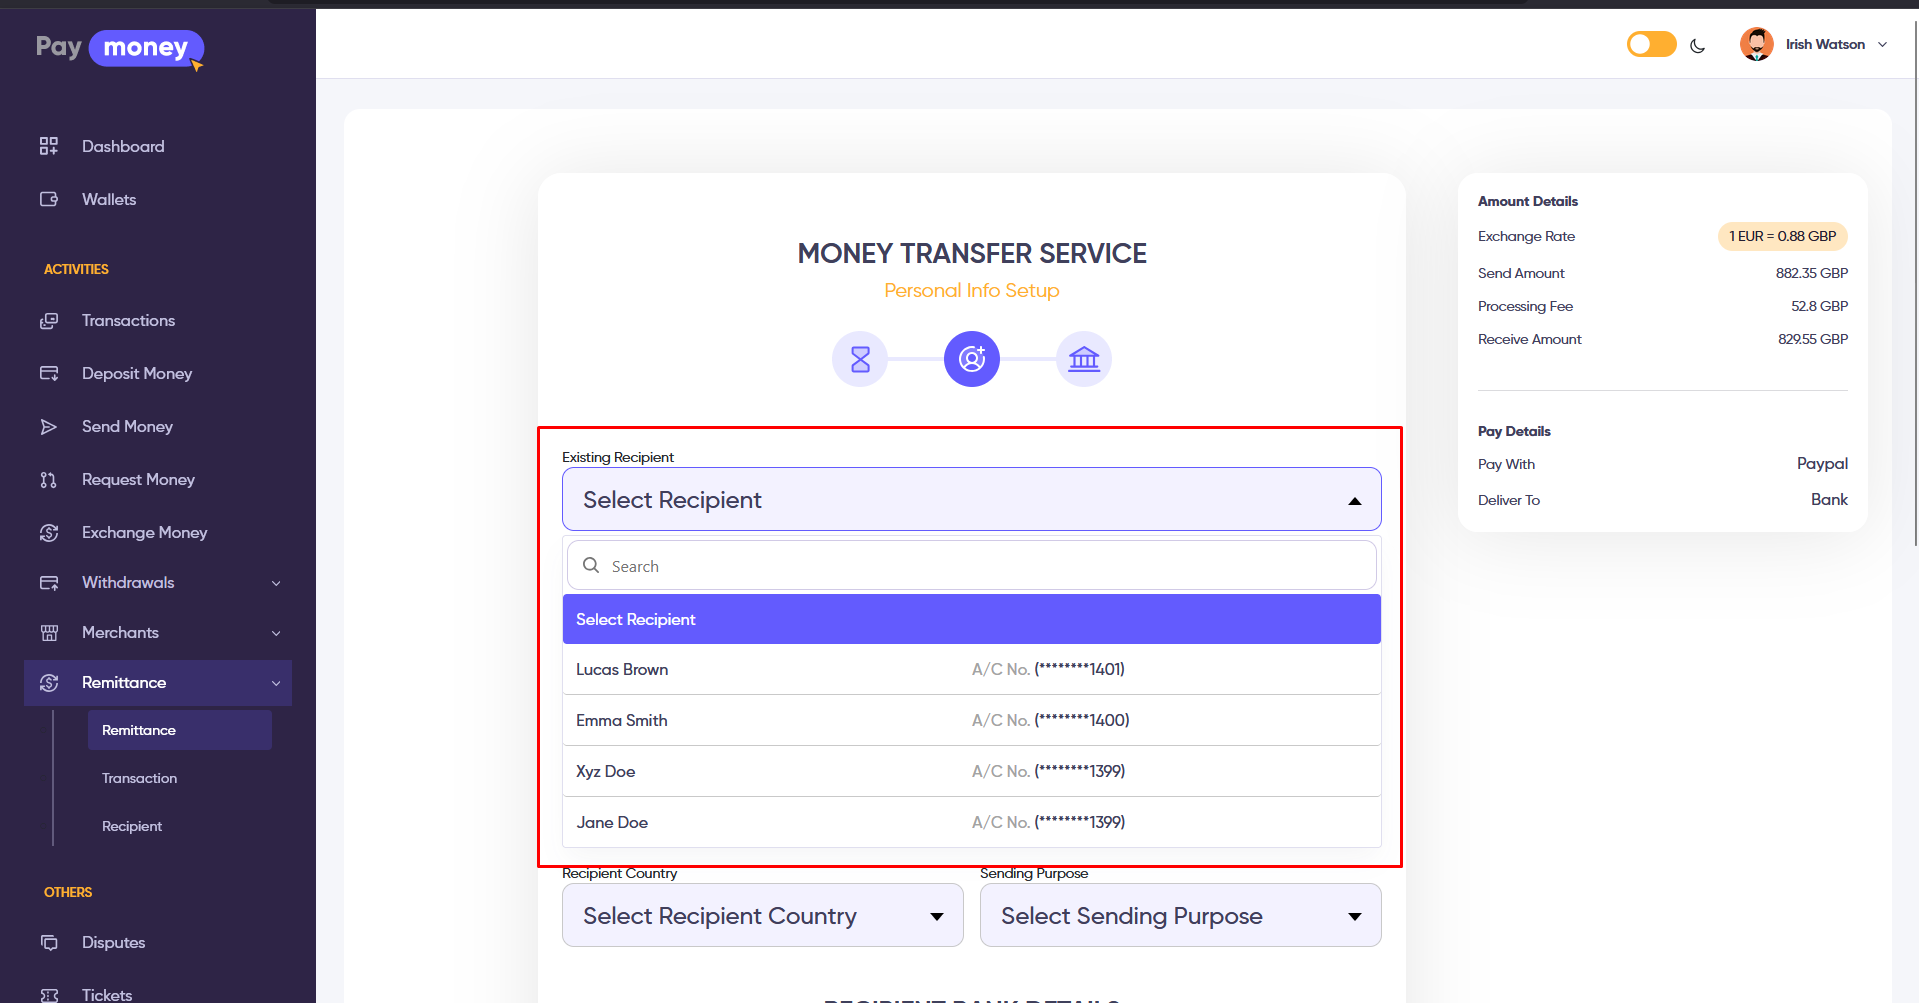Click the moon icon in header

(x=1697, y=46)
